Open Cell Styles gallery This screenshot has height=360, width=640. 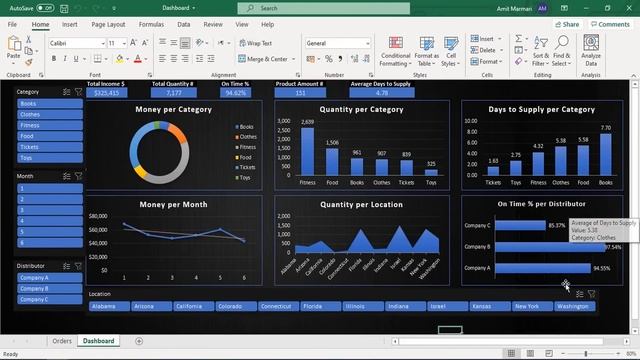point(451,51)
